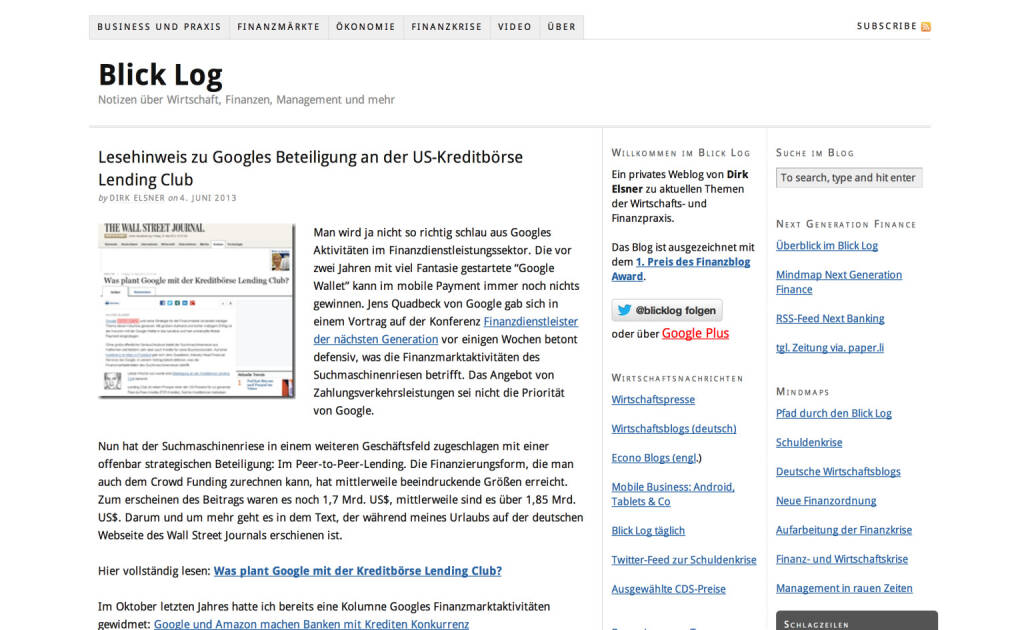This screenshot has width=1024, height=630.
Task: Open the Video menu item
Action: tap(514, 27)
